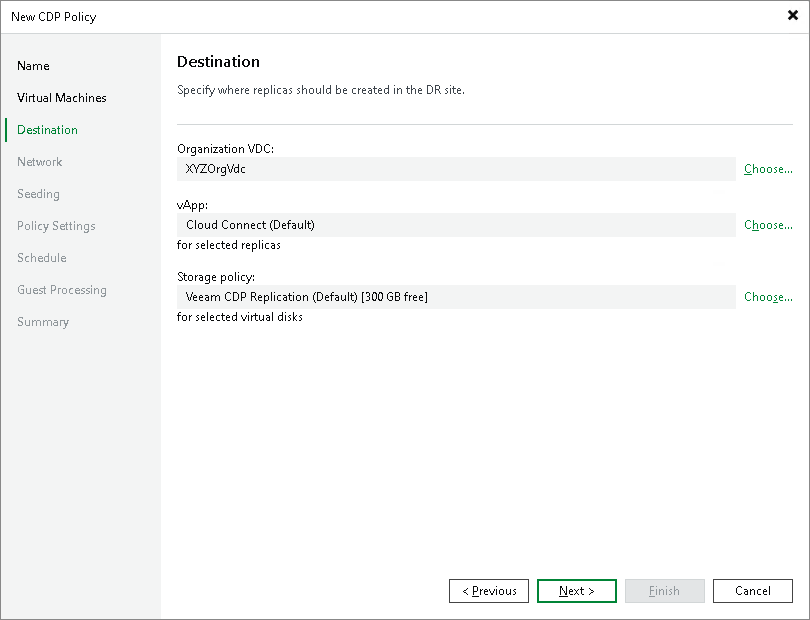Open the vApp chooser

coord(768,225)
